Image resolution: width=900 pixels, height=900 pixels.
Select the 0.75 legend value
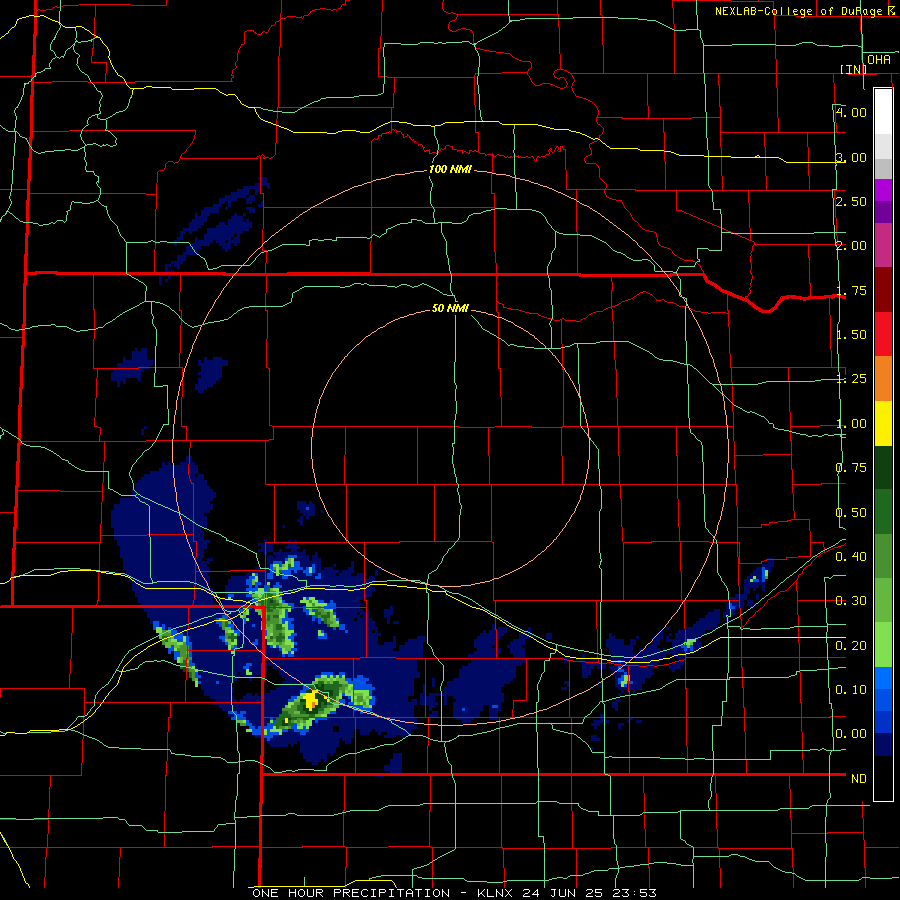pos(851,468)
